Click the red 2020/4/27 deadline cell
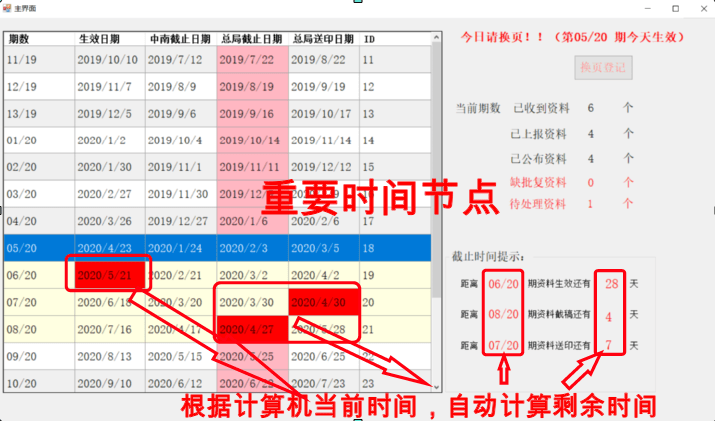Viewport: 715px width, 421px height. [x=252, y=328]
